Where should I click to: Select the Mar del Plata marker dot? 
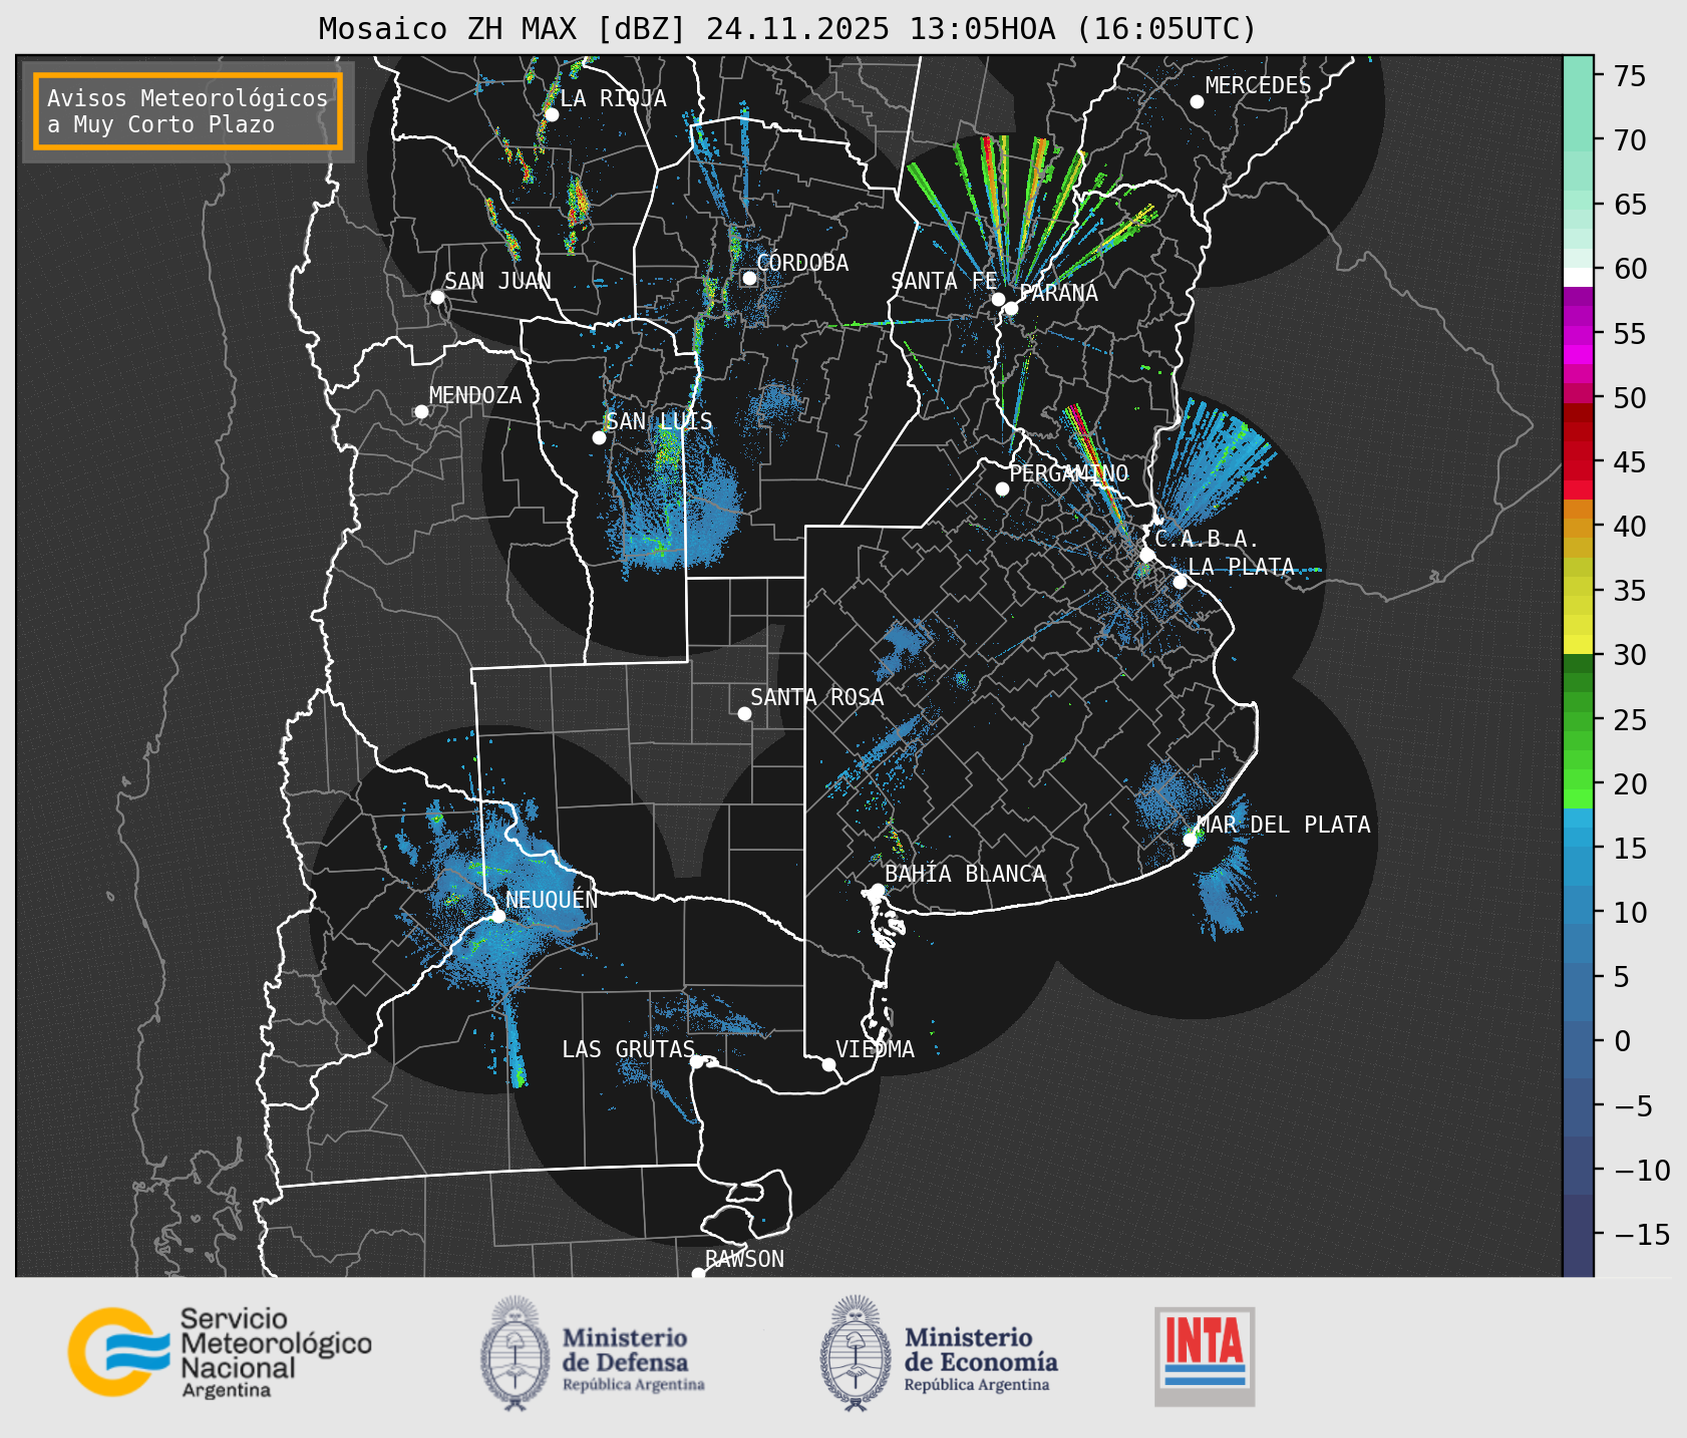point(1190,839)
